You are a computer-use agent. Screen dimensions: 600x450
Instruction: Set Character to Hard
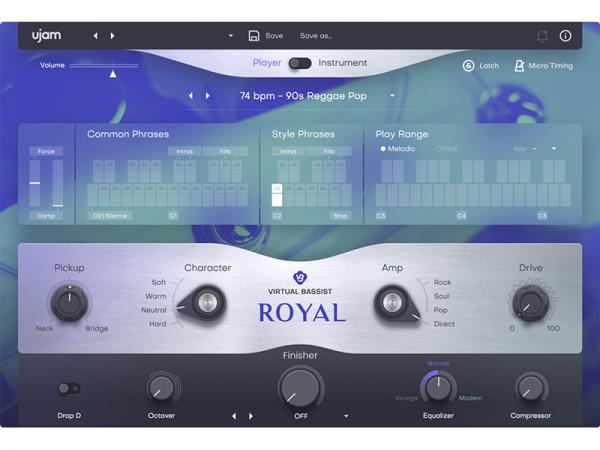[158, 324]
